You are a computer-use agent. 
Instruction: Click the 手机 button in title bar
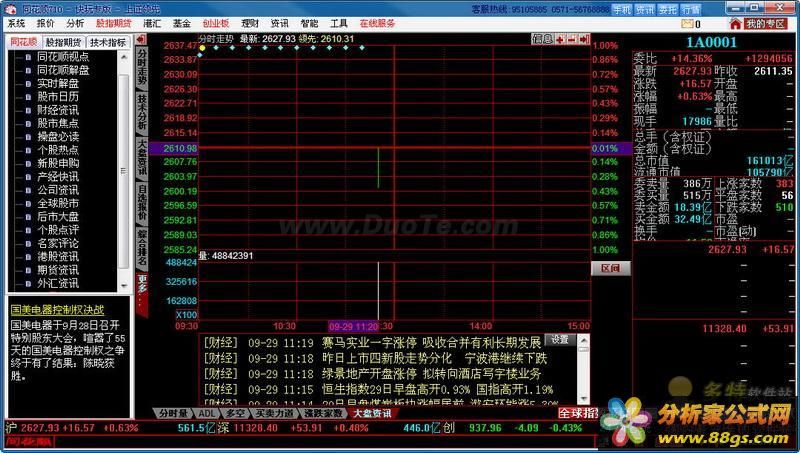pyautogui.click(x=621, y=10)
